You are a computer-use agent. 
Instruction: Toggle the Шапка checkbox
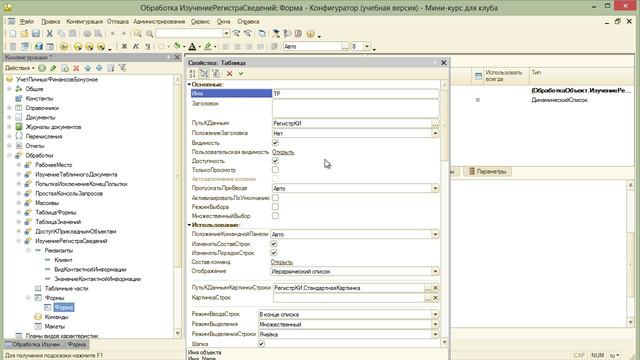261,344
